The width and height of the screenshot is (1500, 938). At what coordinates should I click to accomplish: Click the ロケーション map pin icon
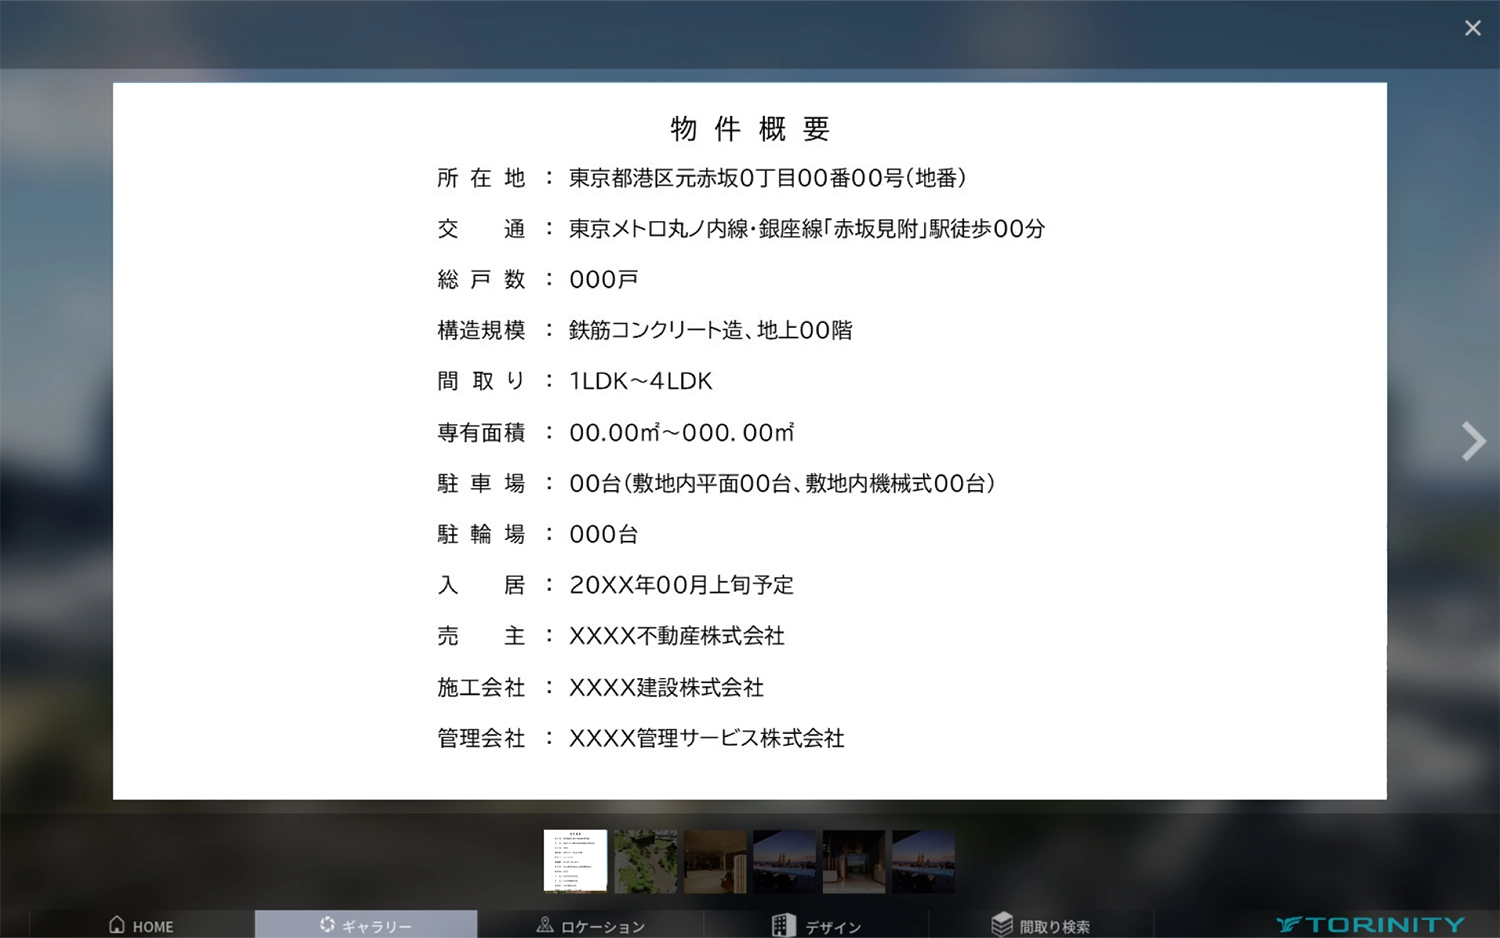[544, 924]
